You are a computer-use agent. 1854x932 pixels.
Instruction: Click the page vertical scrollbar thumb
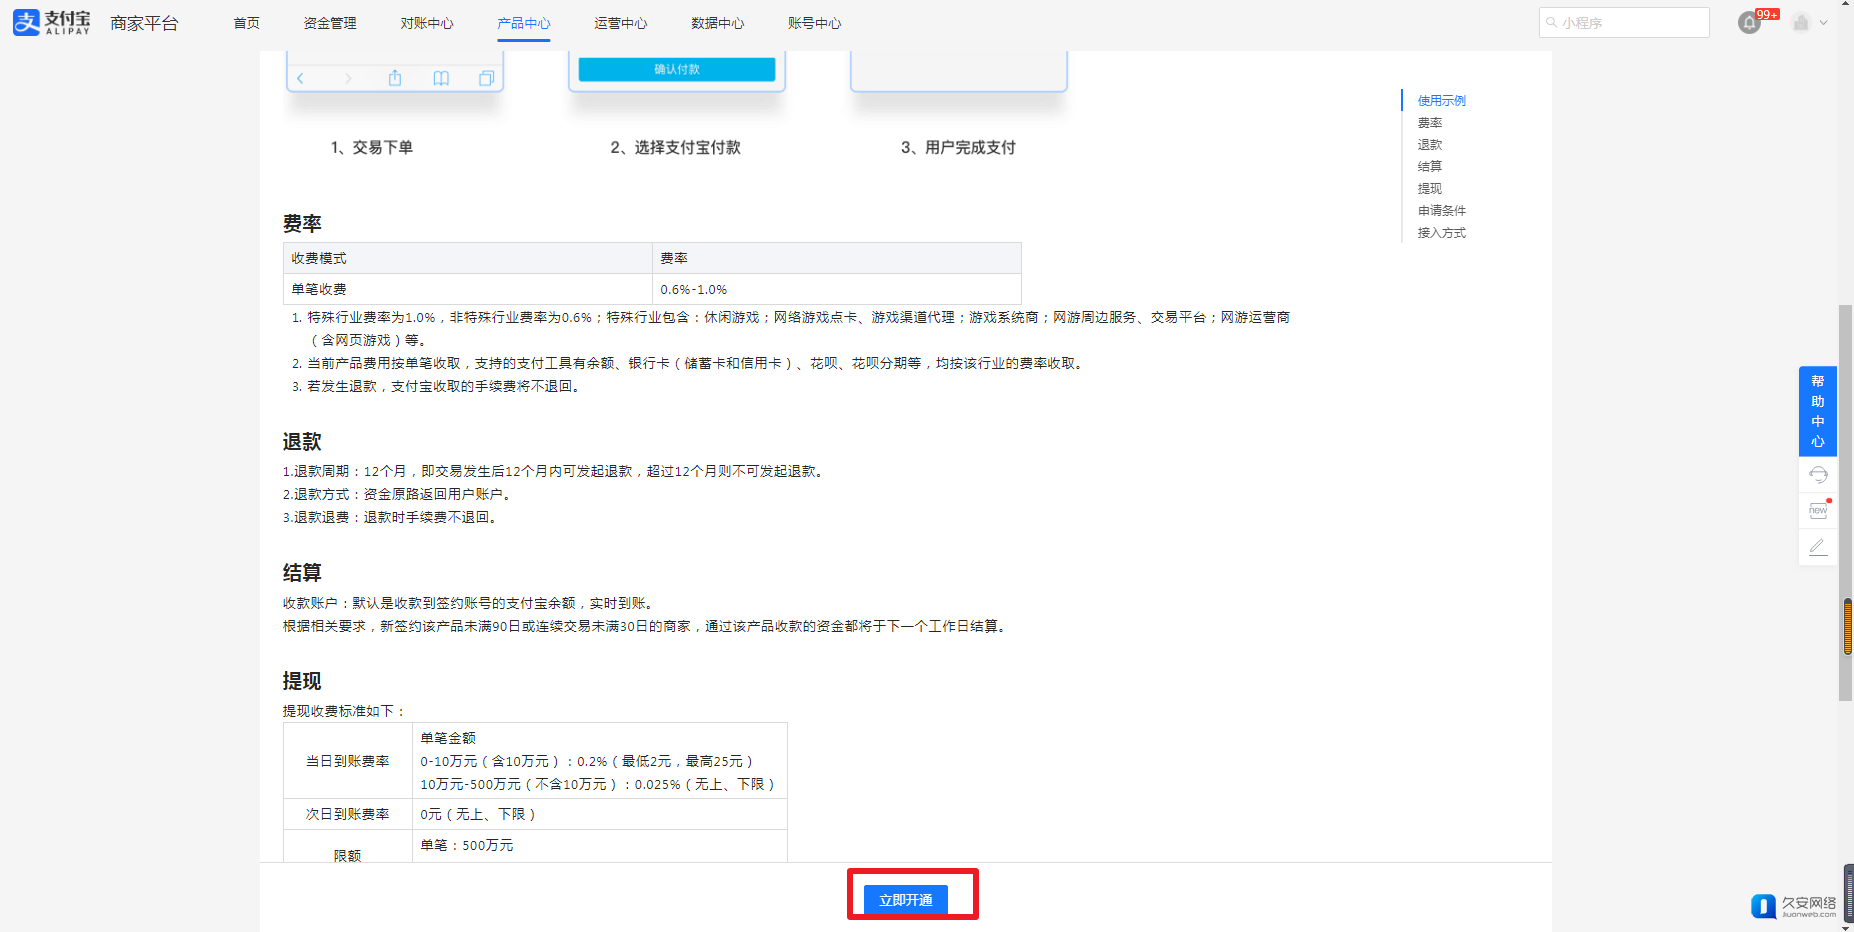click(x=1846, y=500)
